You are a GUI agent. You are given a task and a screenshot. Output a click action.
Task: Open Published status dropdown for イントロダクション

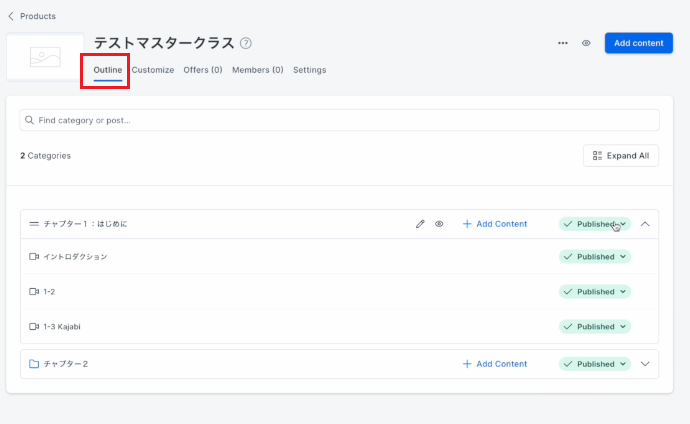click(595, 256)
